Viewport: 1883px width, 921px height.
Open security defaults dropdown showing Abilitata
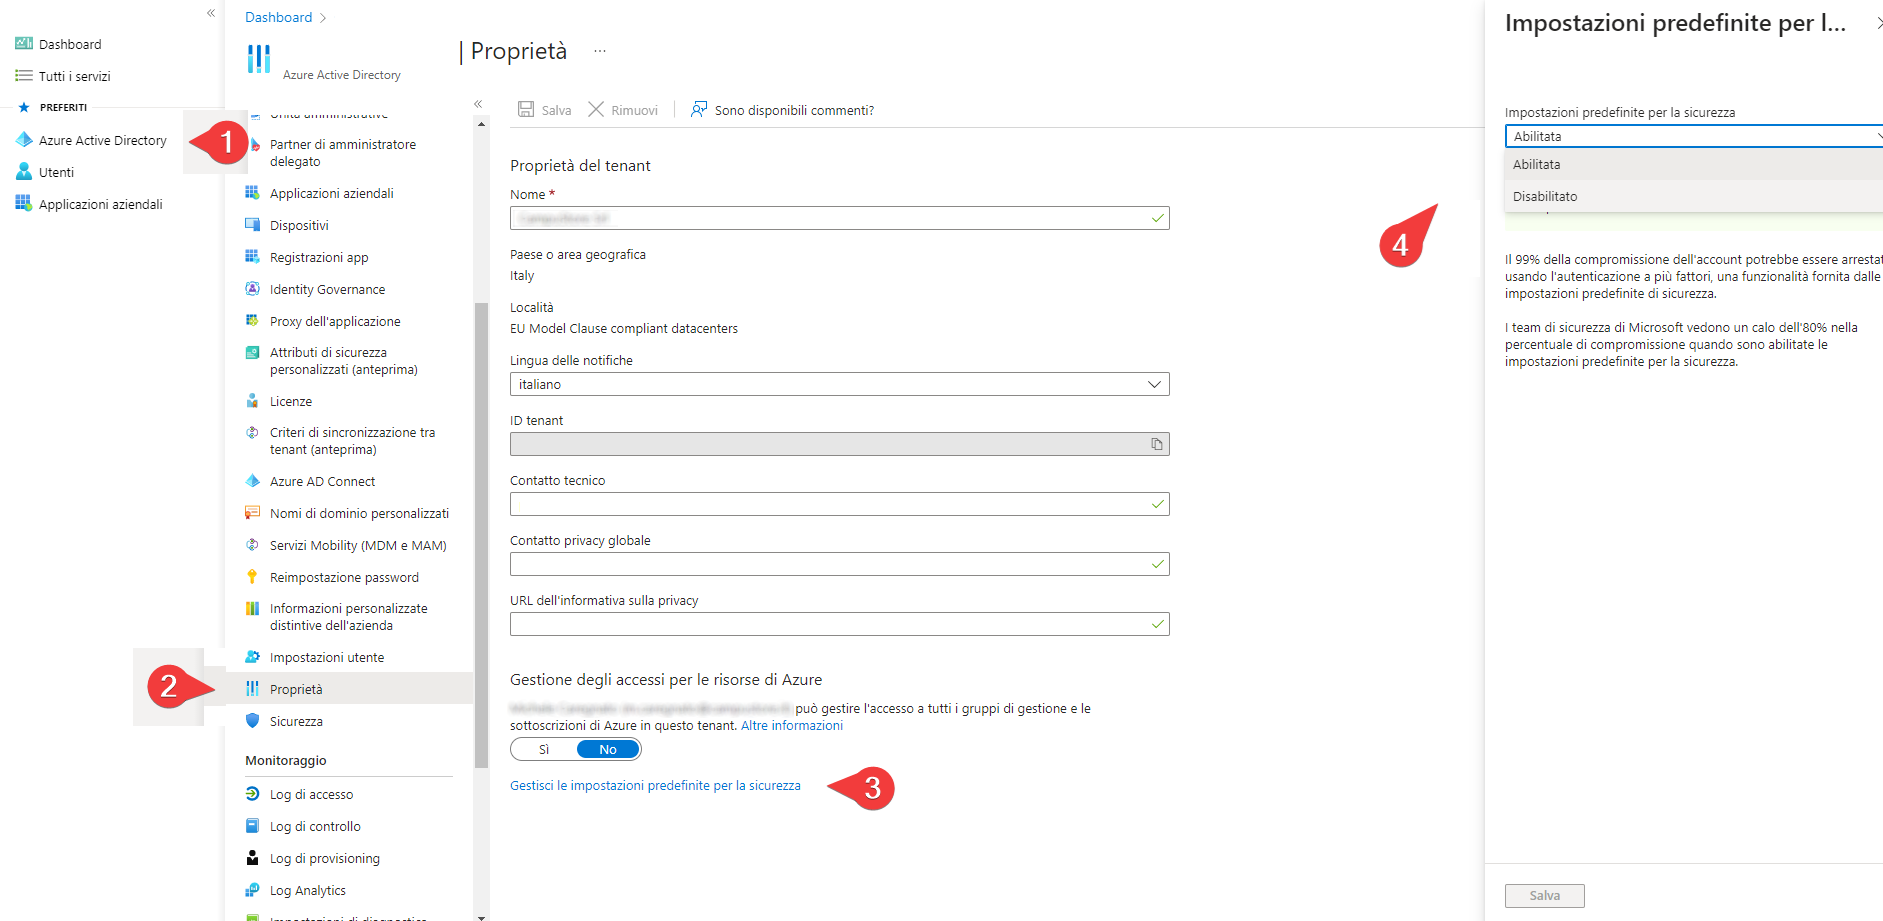tap(1694, 136)
